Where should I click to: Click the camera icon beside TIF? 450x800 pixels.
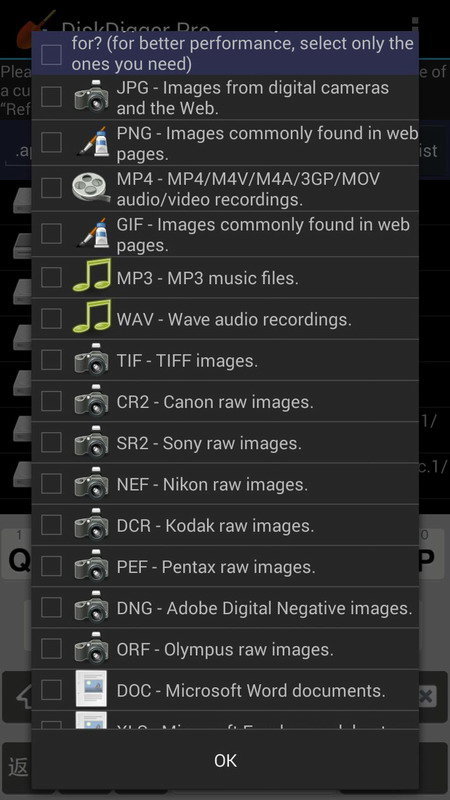tap(91, 359)
